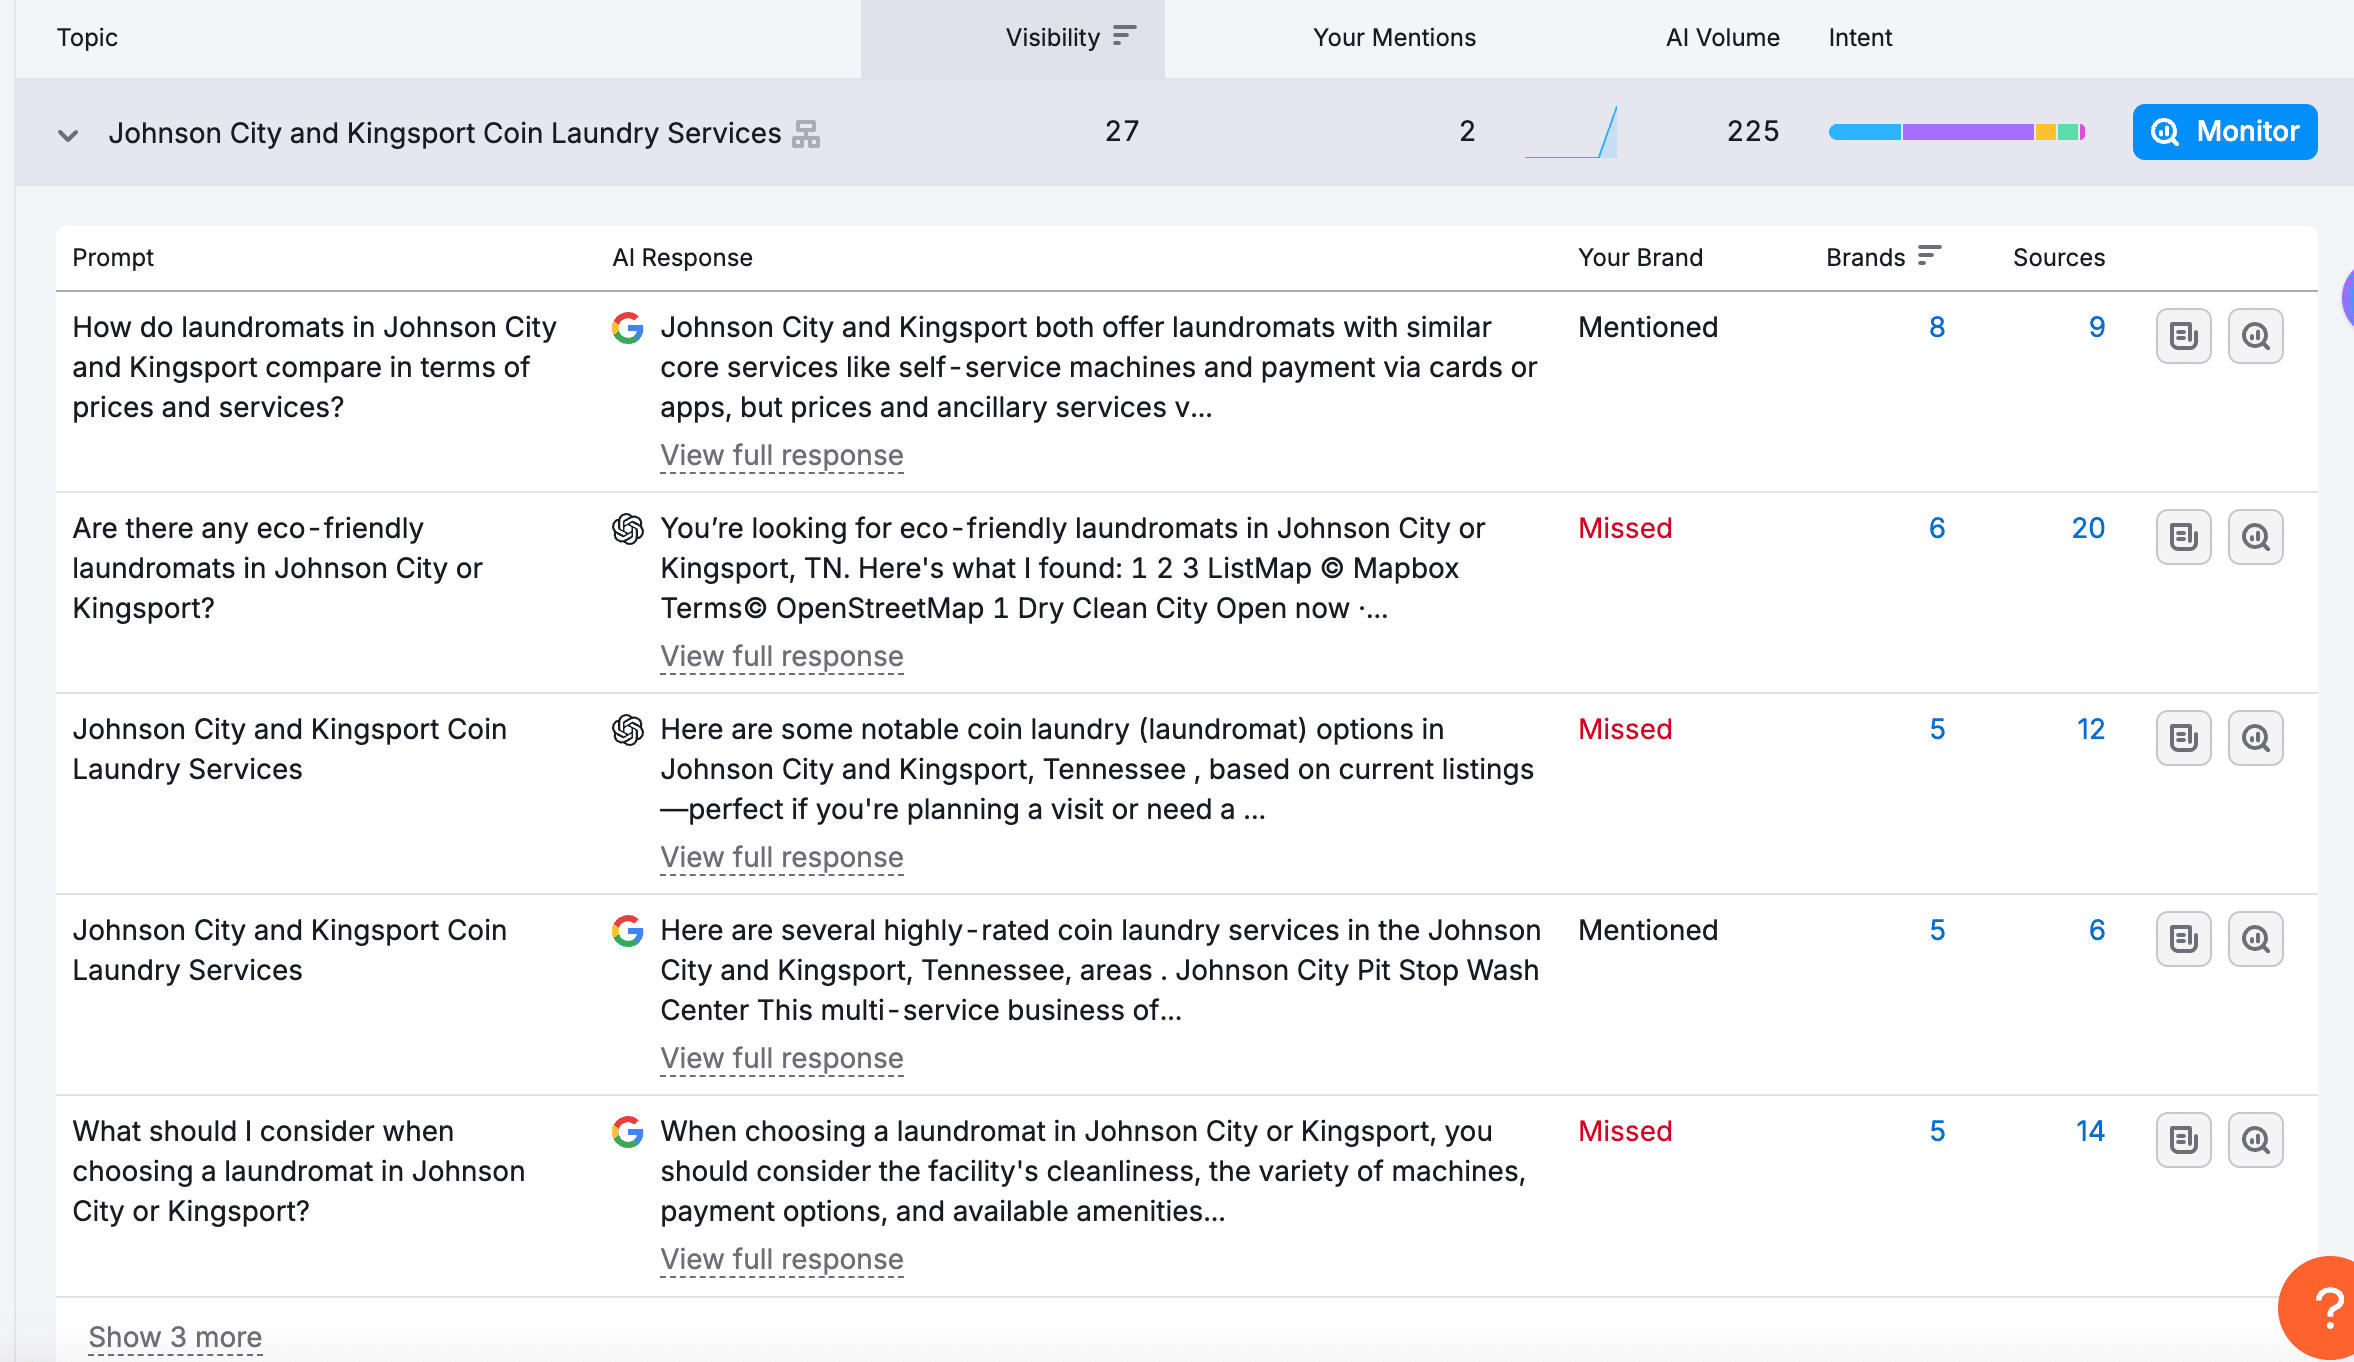This screenshot has height=1362, width=2354.
Task: Open response details icon for last prompt row
Action: pyautogui.click(x=2183, y=1140)
